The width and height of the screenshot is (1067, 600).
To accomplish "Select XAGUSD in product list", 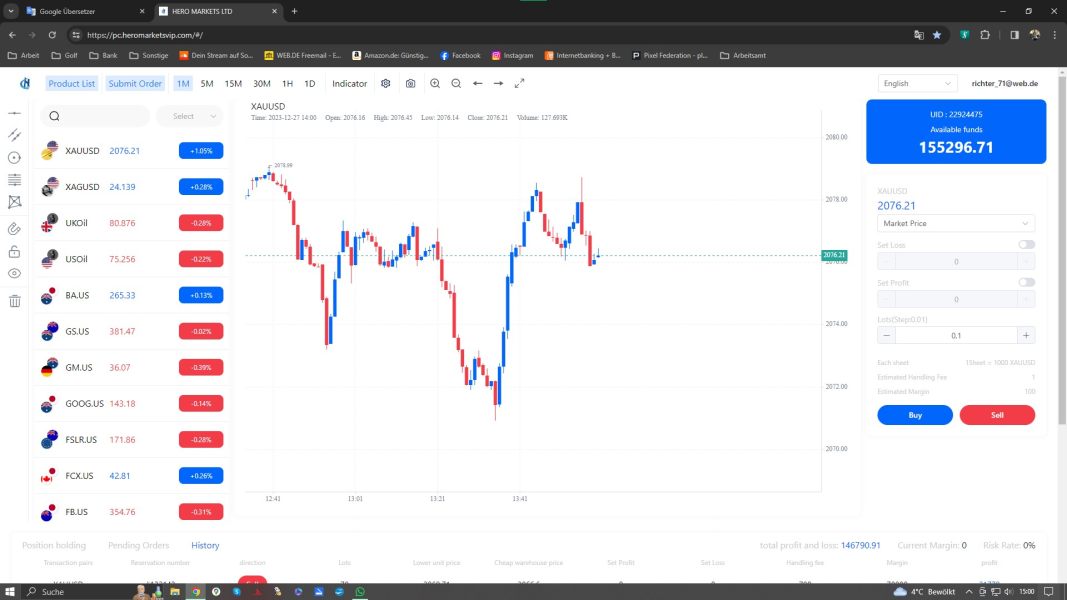I will [131, 186].
